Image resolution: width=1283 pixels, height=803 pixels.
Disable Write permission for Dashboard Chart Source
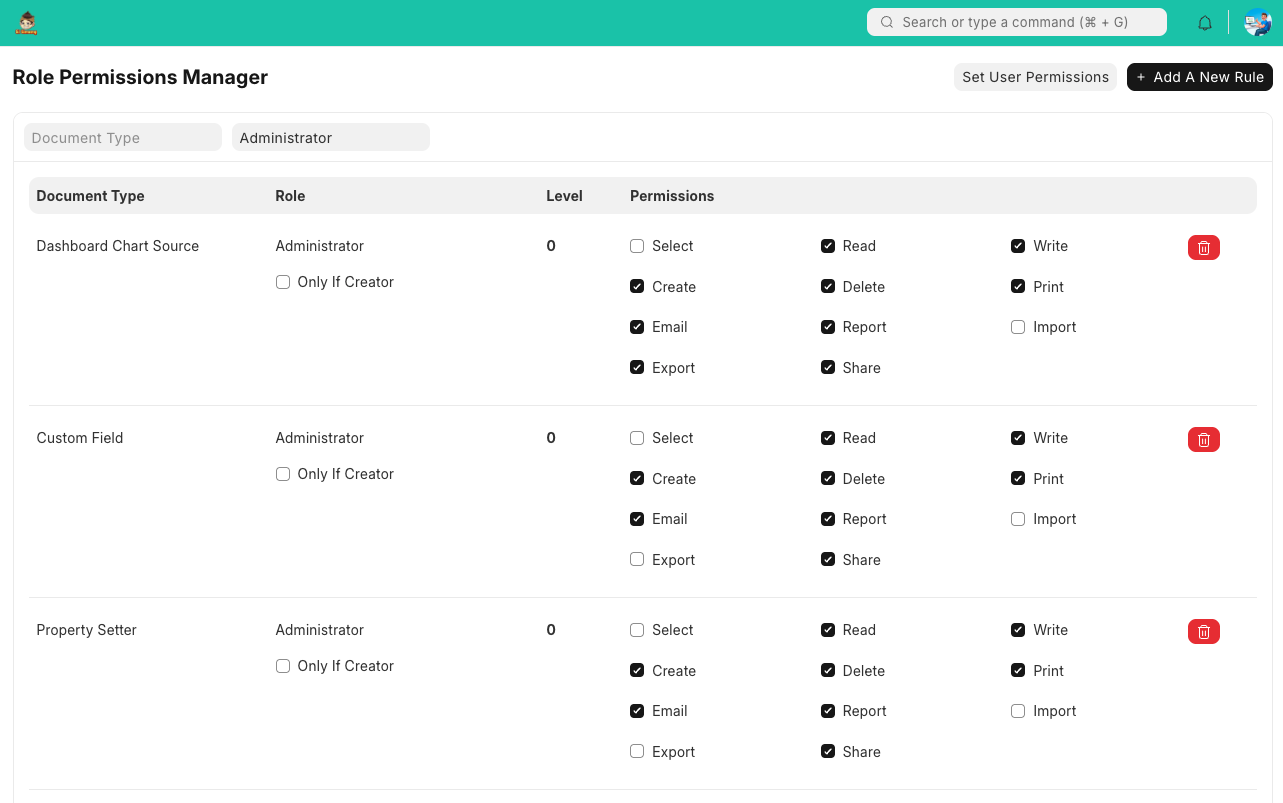1018,245
